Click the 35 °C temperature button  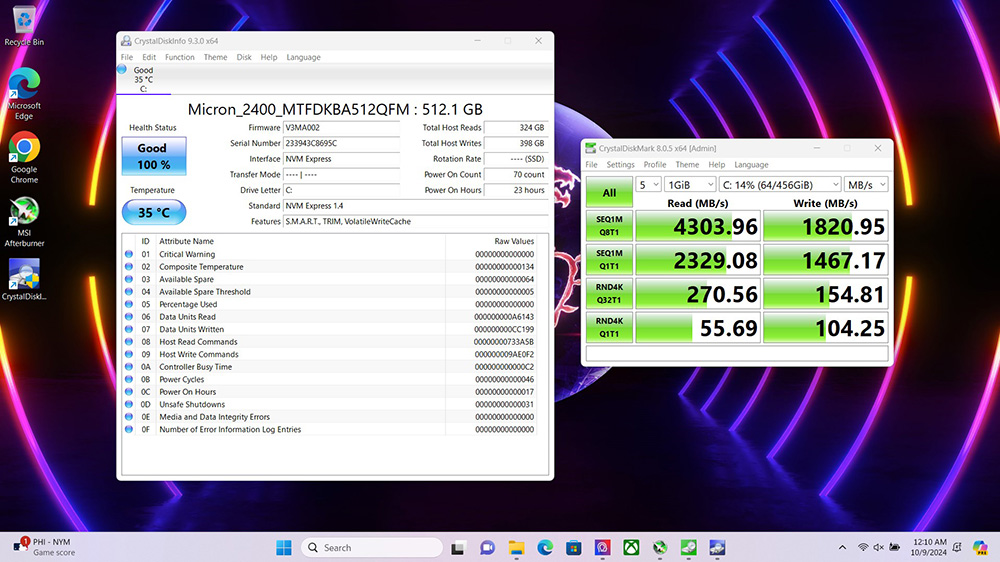coord(154,212)
